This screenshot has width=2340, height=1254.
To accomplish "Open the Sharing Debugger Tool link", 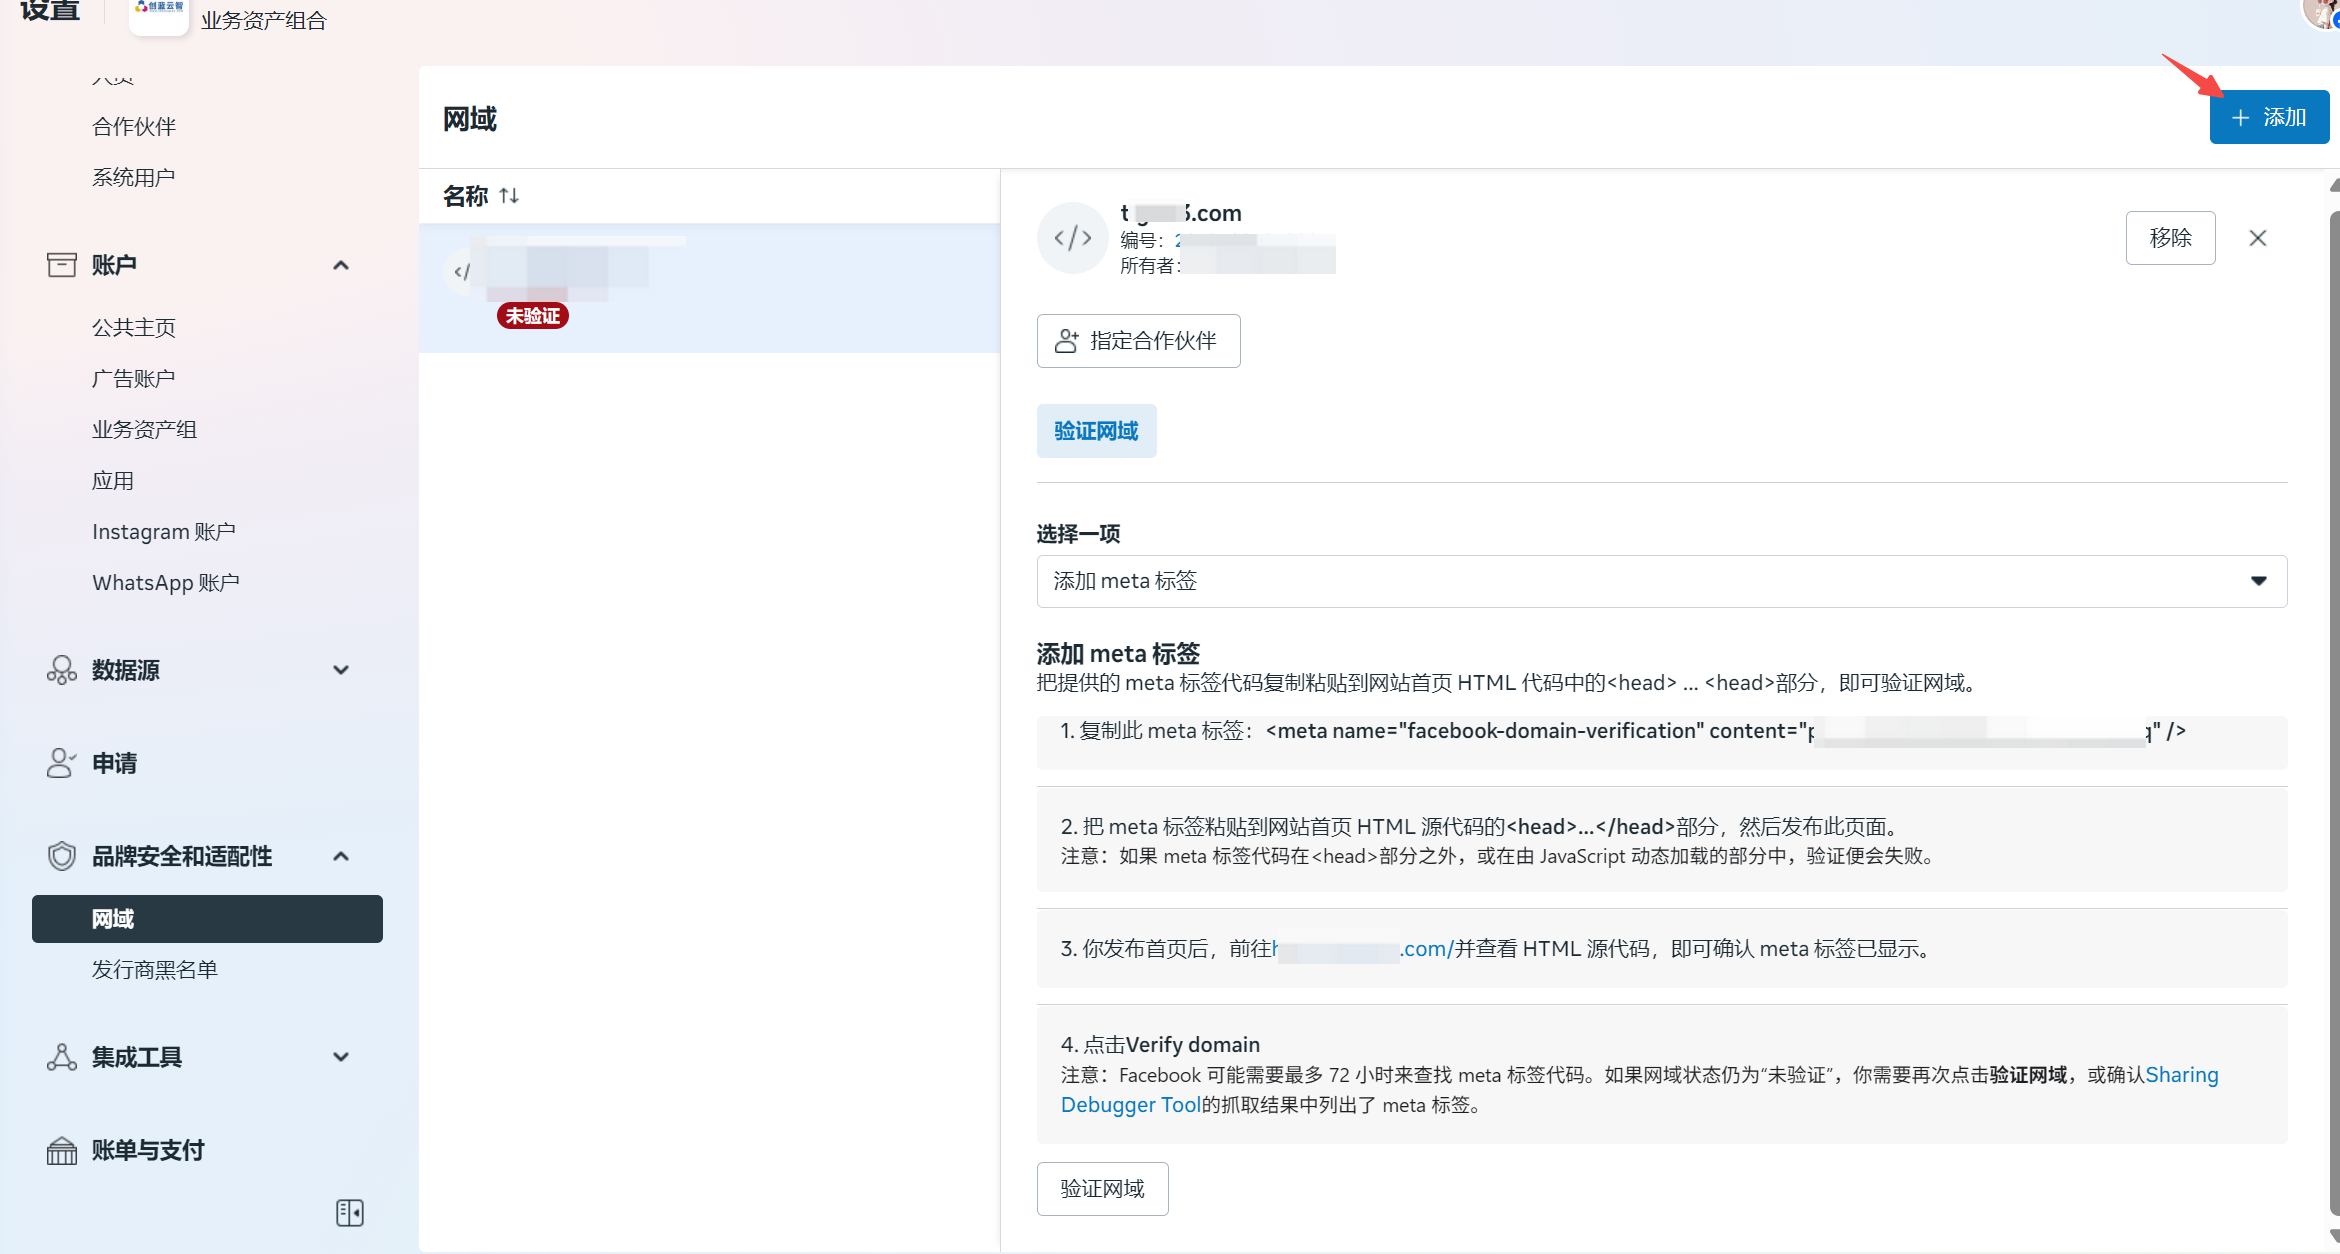I will coord(1130,1105).
